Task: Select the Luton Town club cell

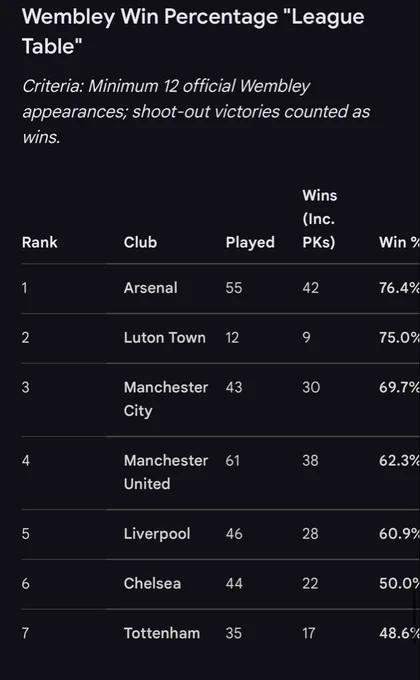Action: point(164,337)
